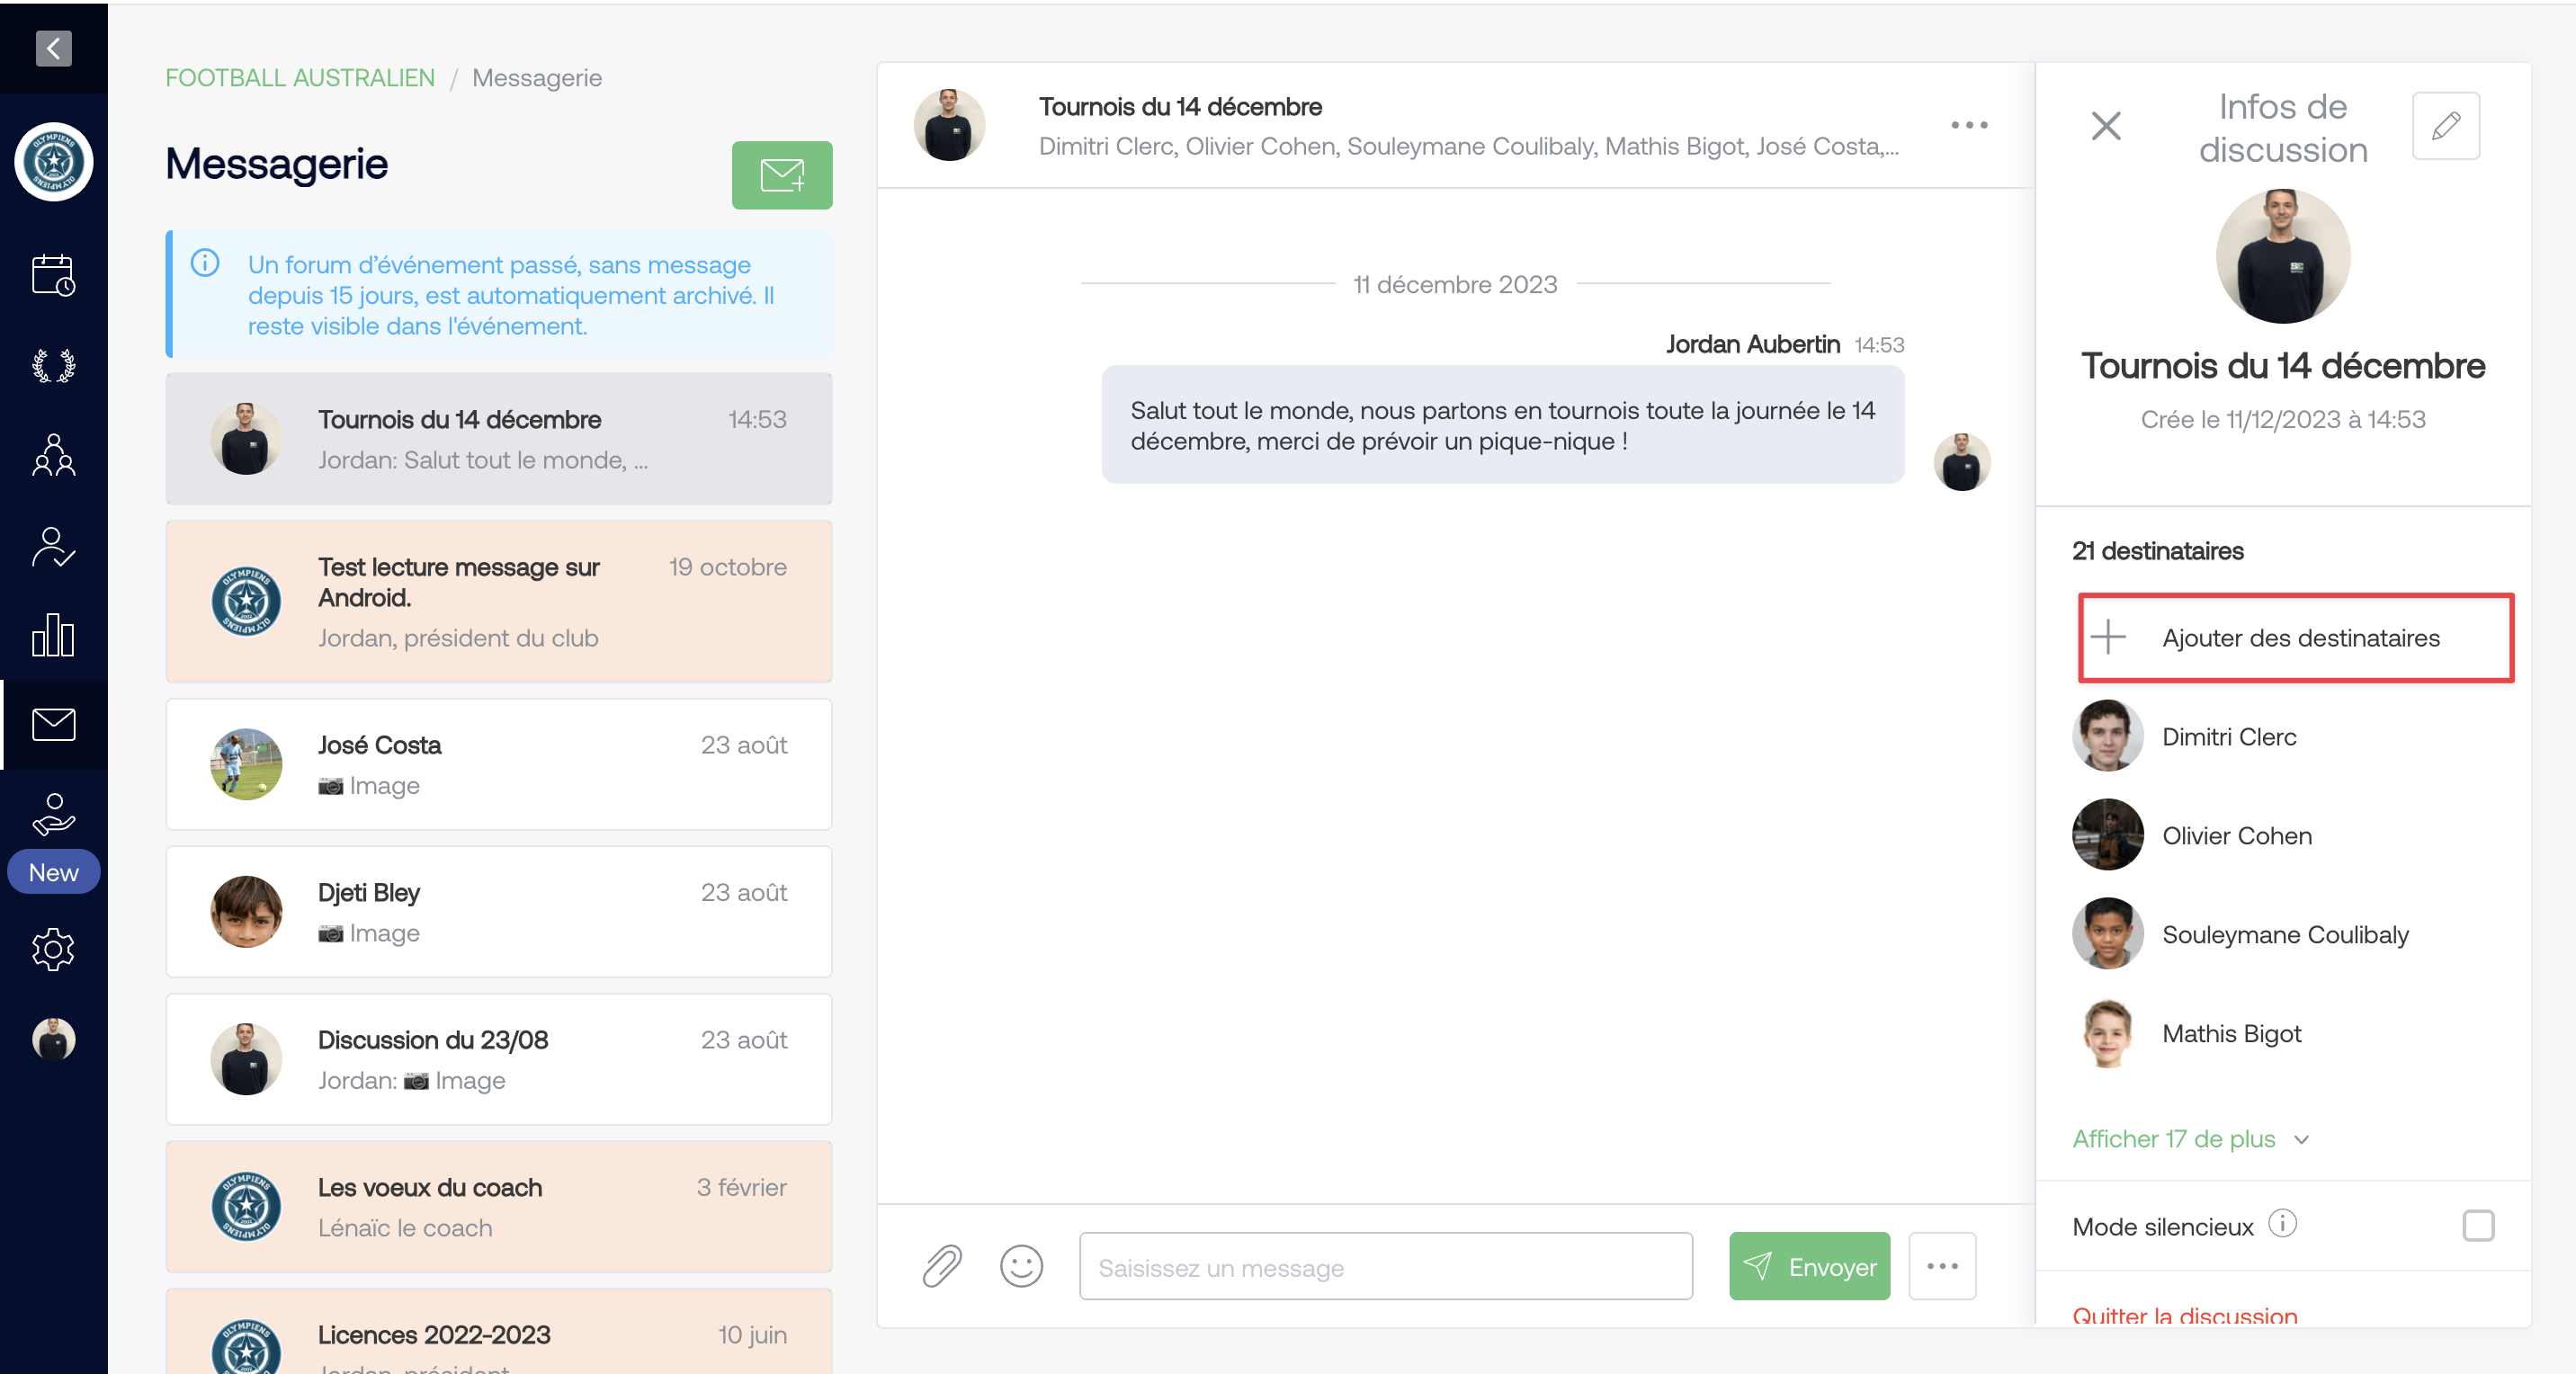Open the laurel wreath competitions icon
The width and height of the screenshot is (2576, 1374).
(53, 366)
